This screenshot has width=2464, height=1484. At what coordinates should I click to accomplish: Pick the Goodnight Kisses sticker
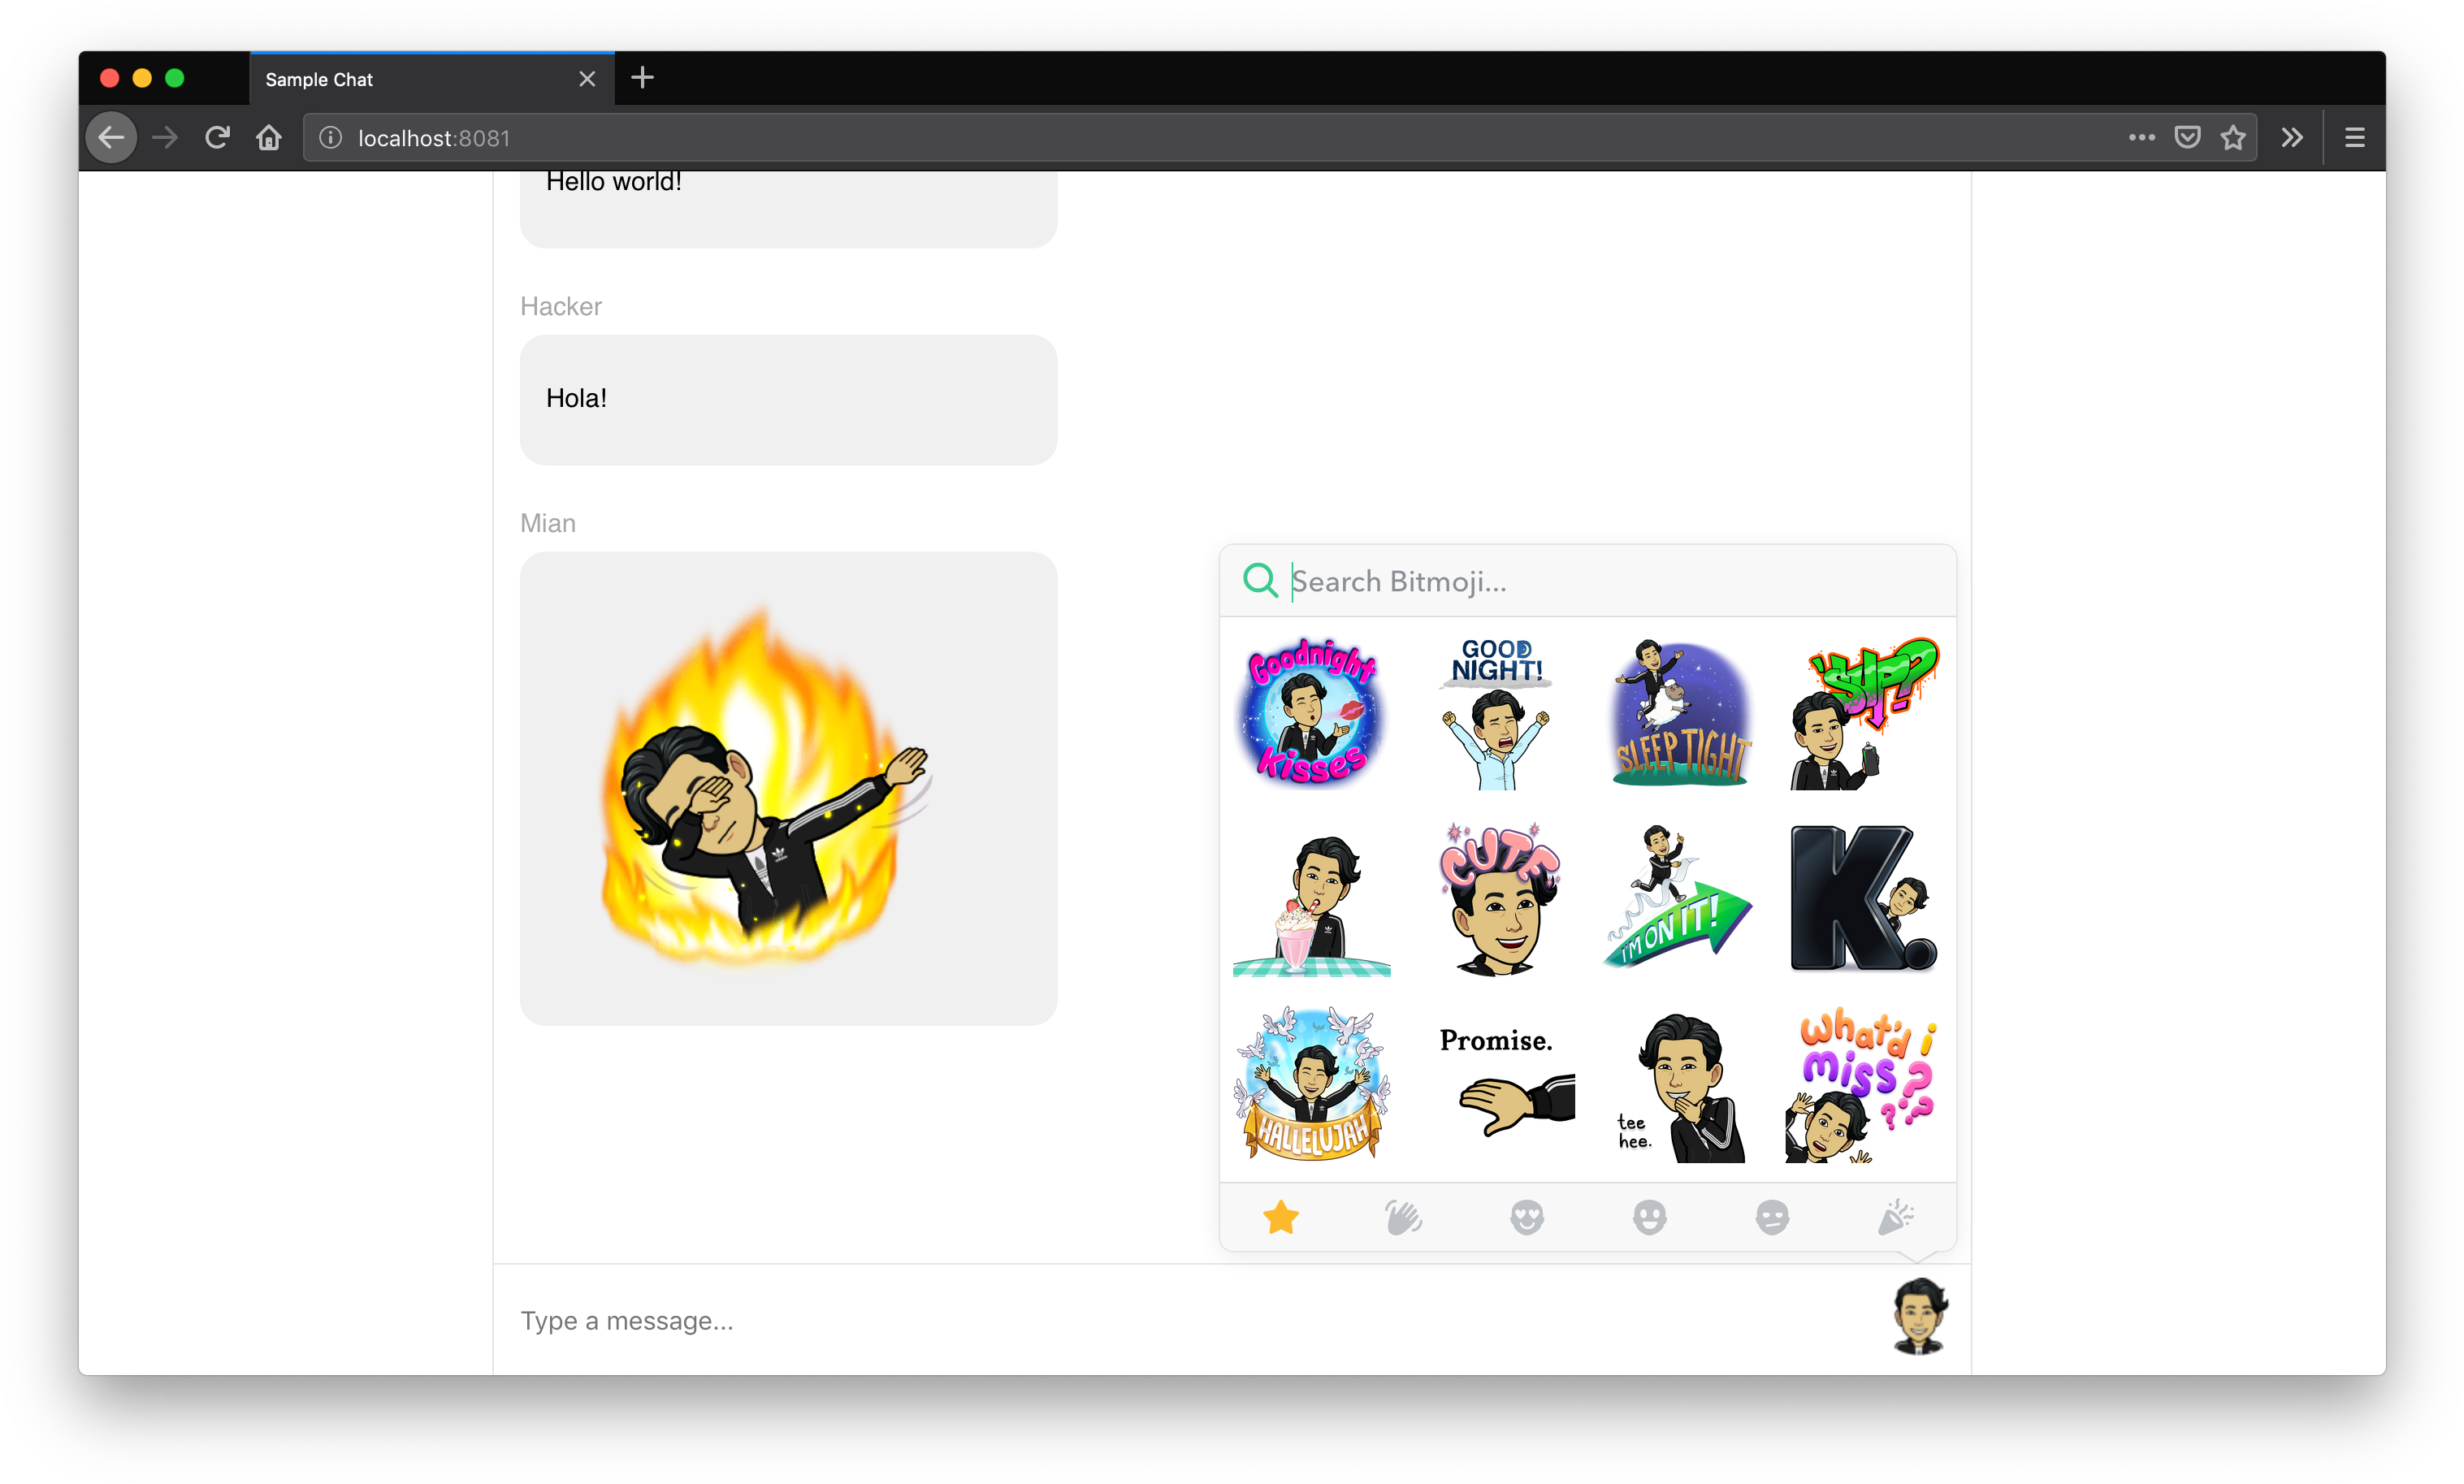tap(1311, 712)
